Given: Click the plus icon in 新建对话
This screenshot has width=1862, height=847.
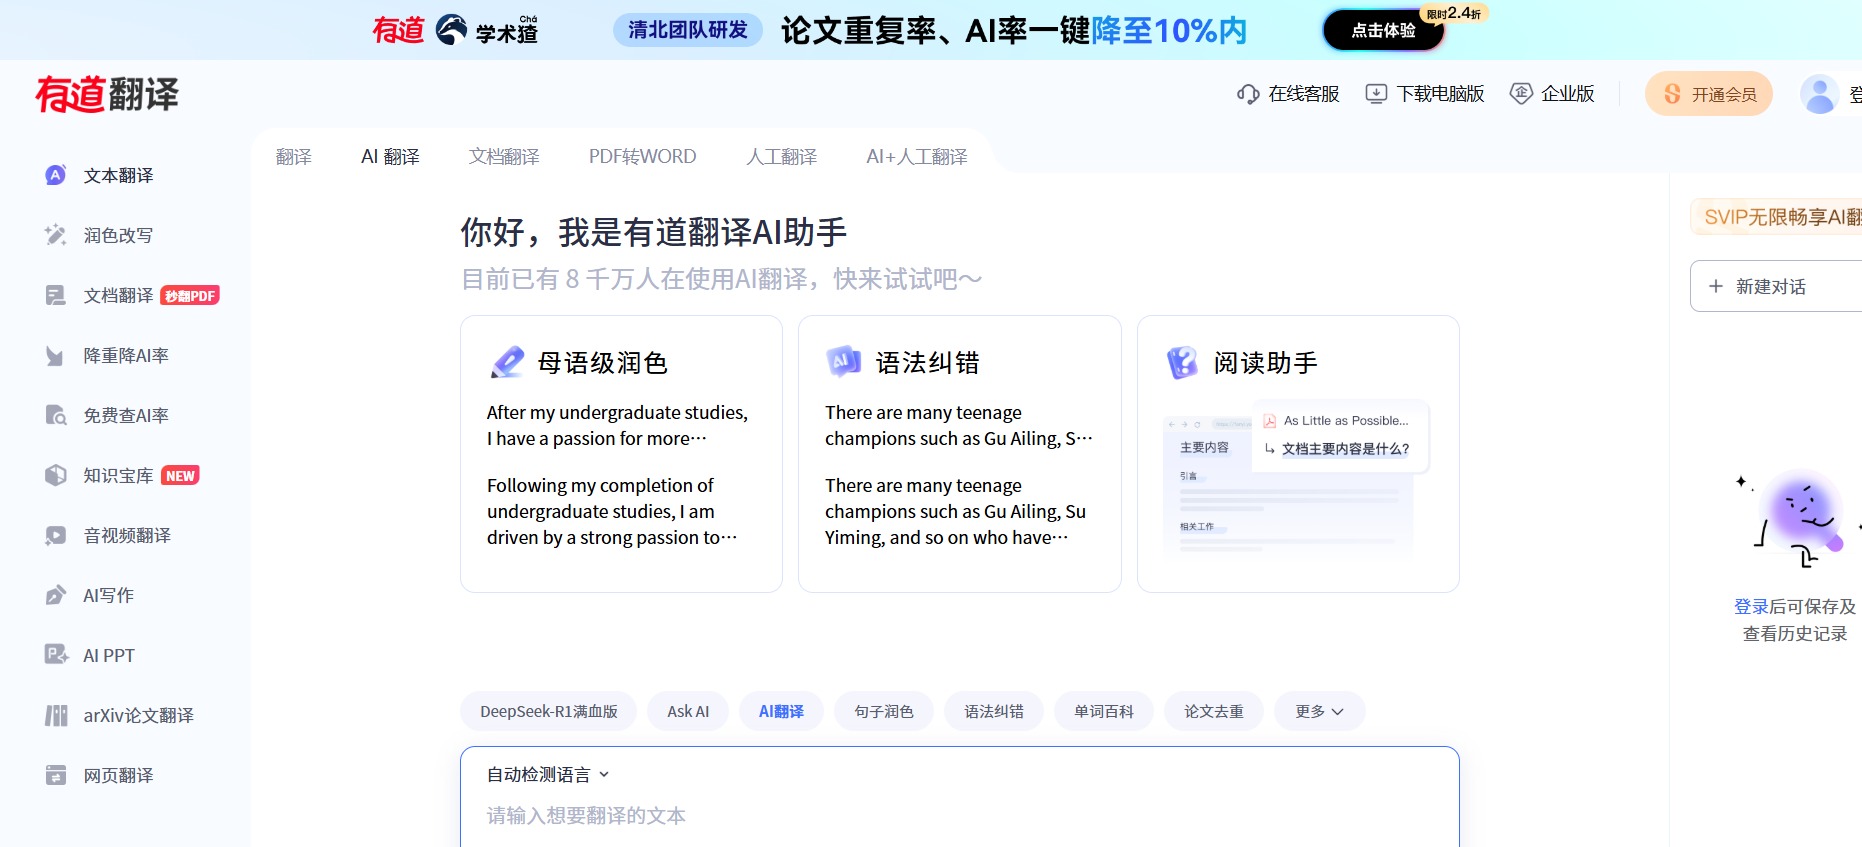Looking at the screenshot, I should pos(1716,286).
